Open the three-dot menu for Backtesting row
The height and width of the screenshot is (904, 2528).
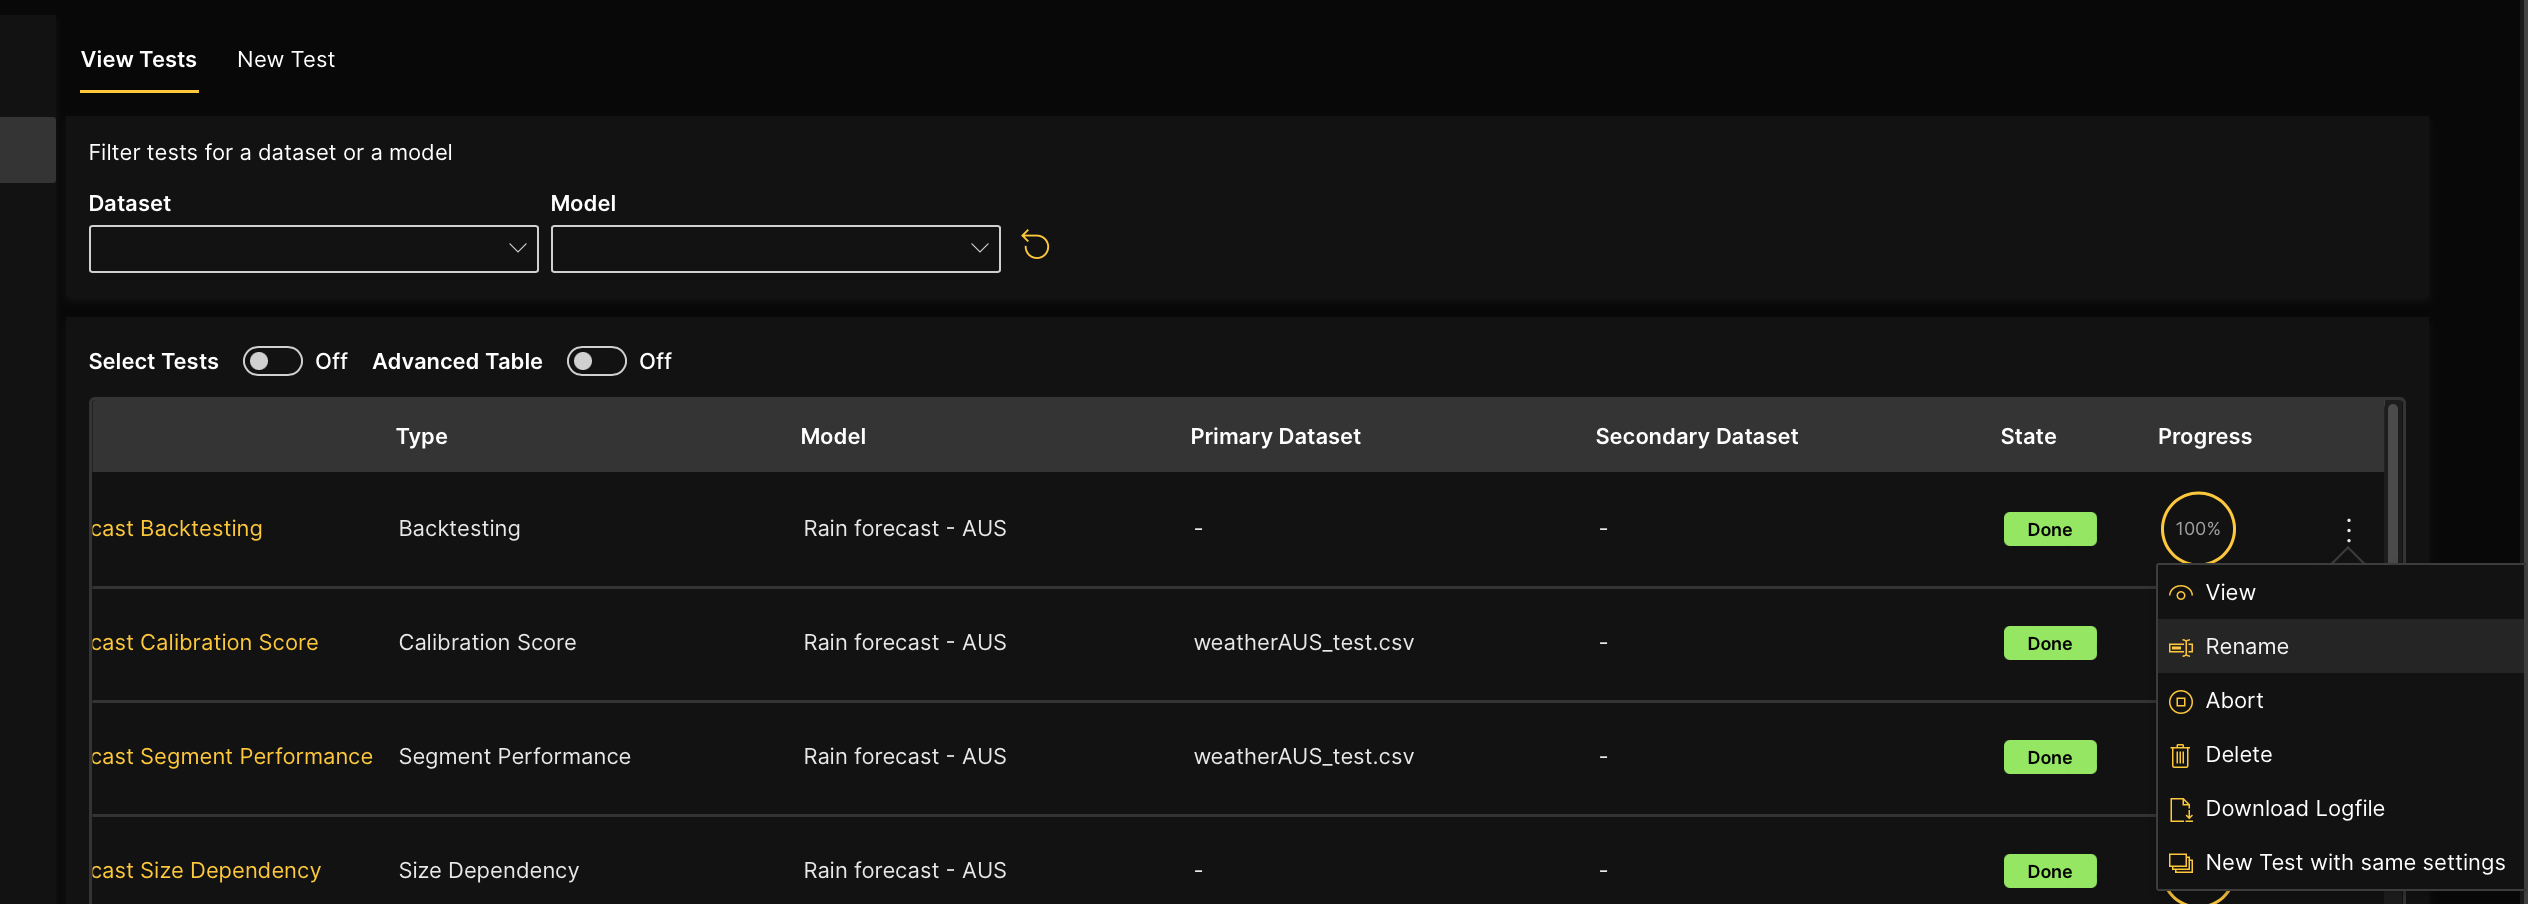tap(2348, 529)
